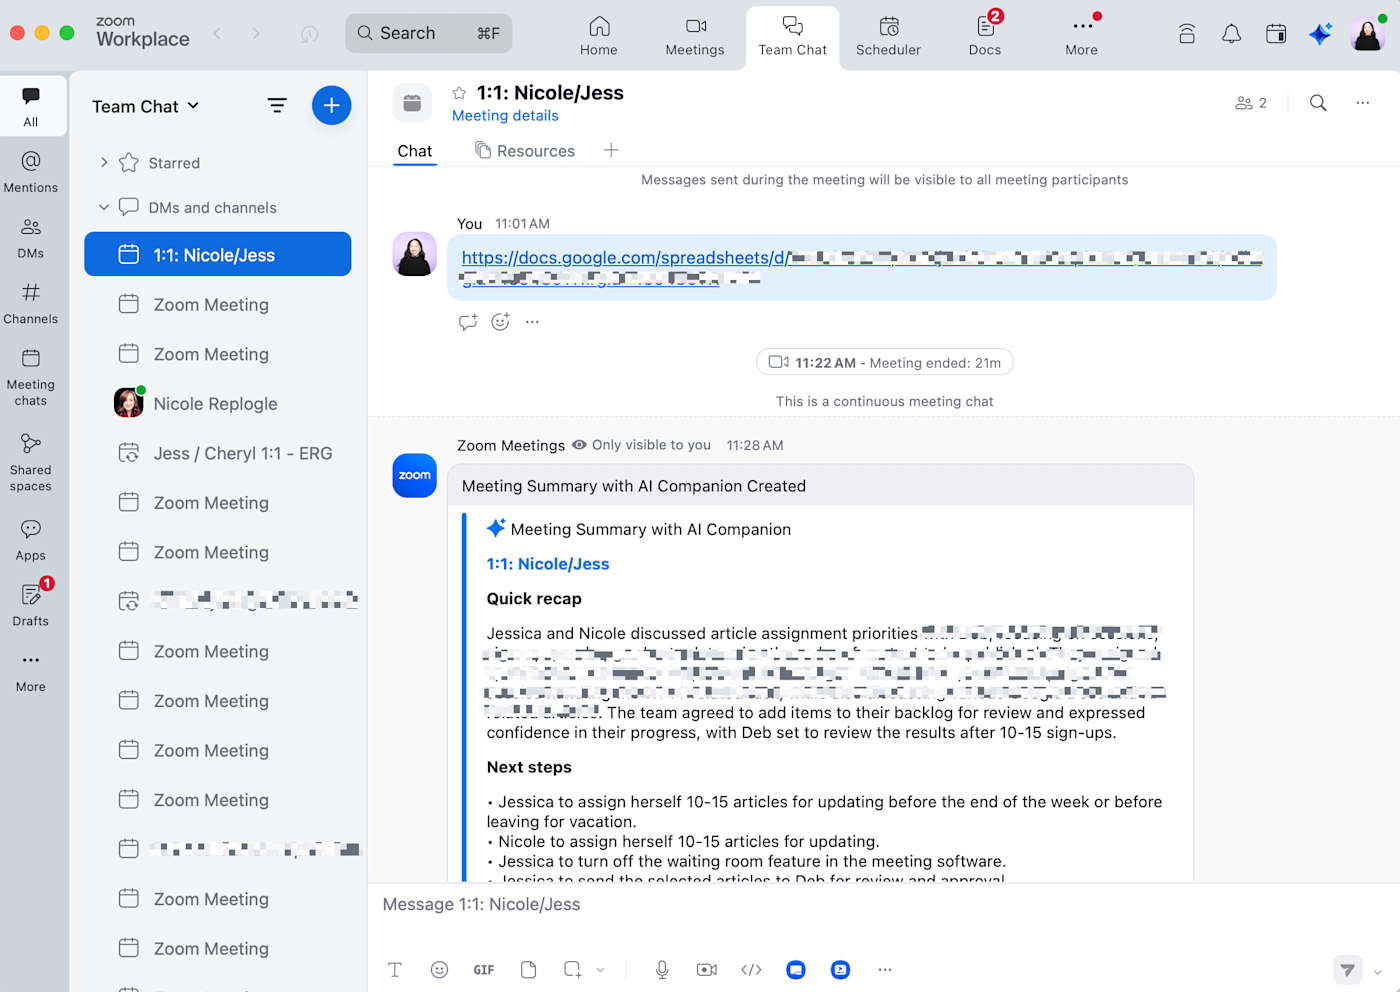Open send options dropdown arrow
1400x992 pixels.
(1377, 971)
